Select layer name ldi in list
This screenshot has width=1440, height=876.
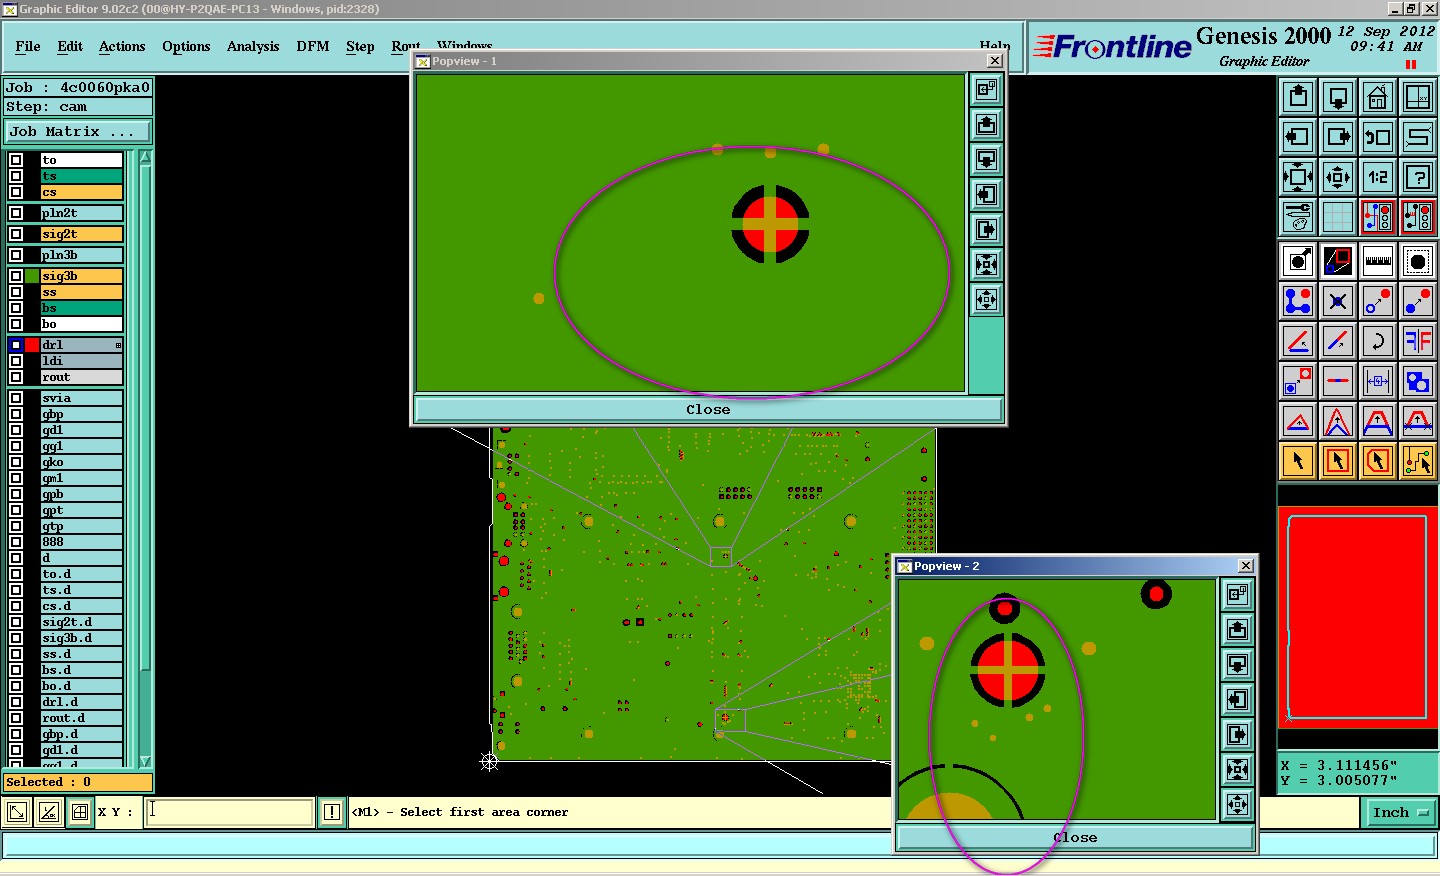coord(81,361)
